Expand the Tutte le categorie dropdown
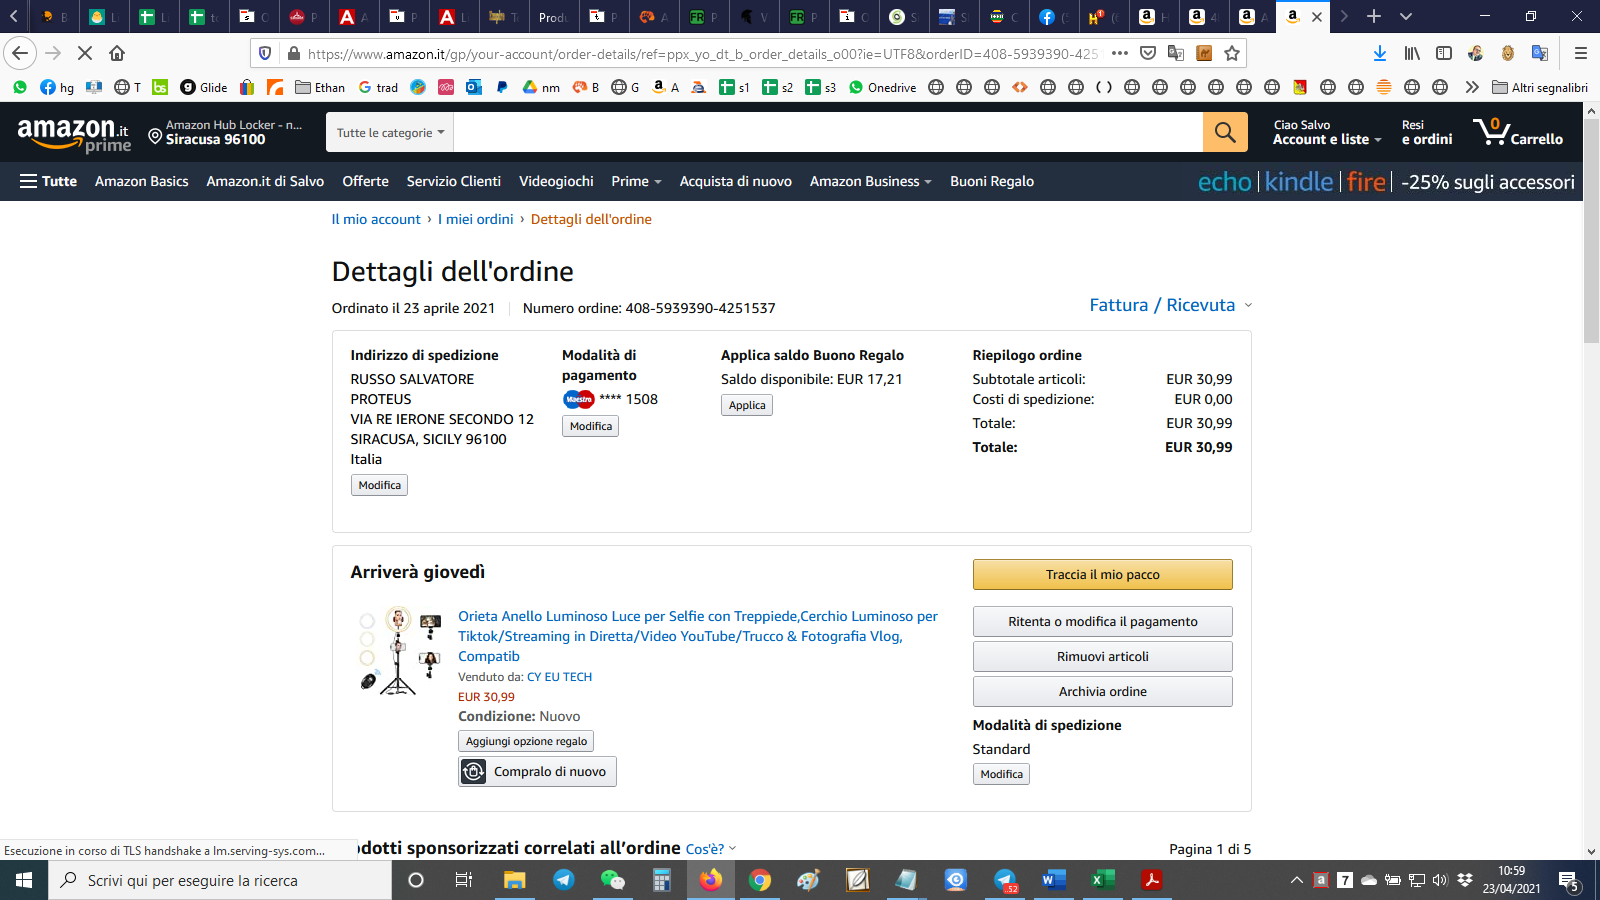 390,132
